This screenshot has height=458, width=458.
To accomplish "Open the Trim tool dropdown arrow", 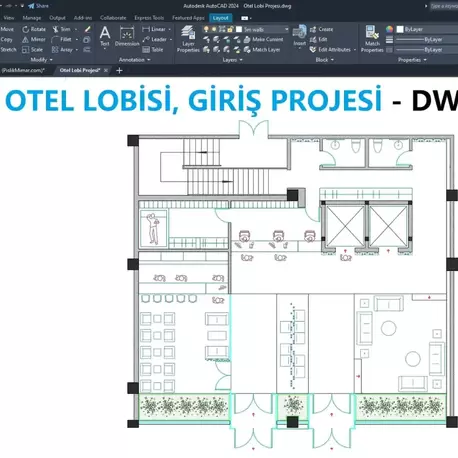I will pyautogui.click(x=76, y=29).
